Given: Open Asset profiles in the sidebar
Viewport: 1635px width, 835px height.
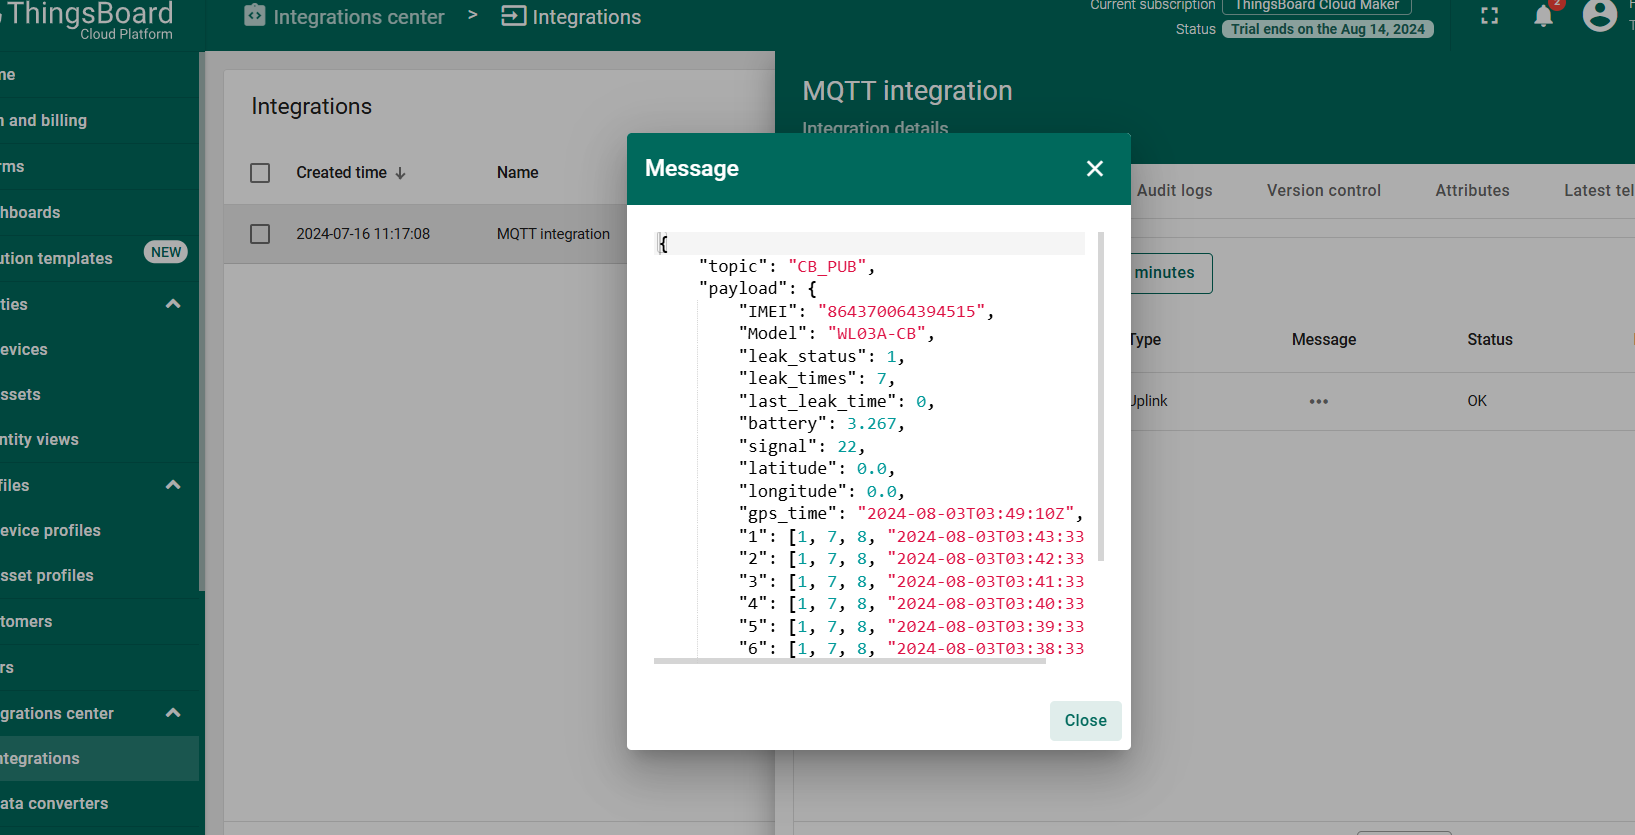Looking at the screenshot, I should (99, 576).
